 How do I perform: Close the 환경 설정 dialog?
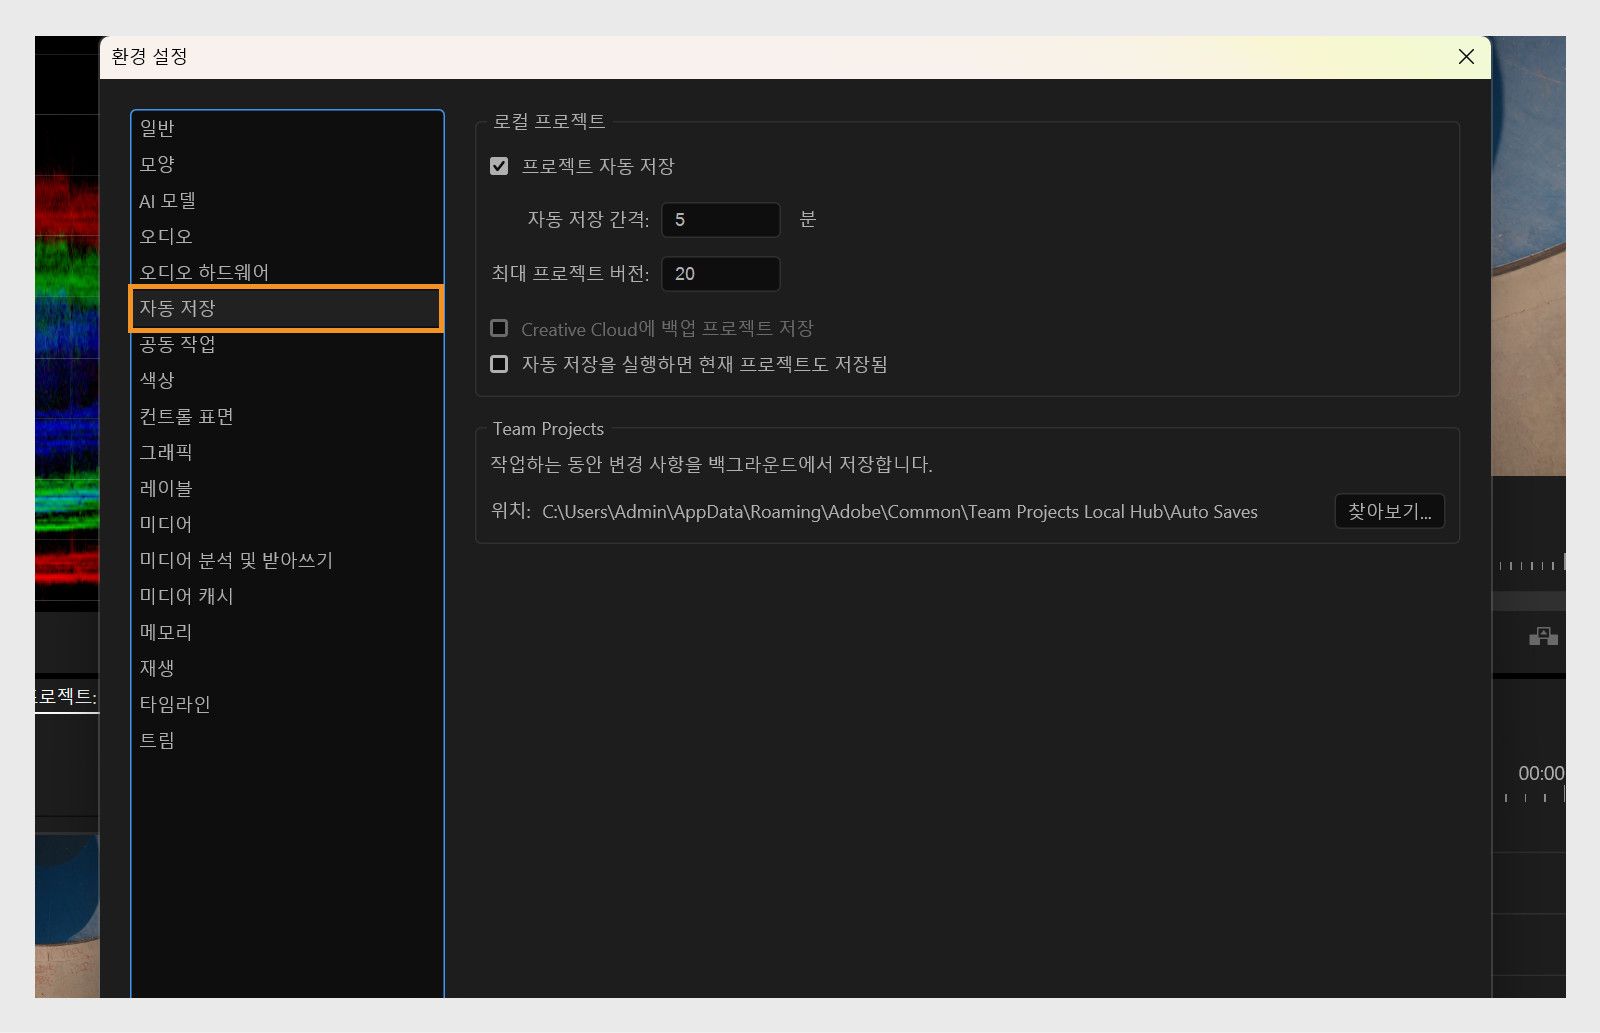(1466, 57)
